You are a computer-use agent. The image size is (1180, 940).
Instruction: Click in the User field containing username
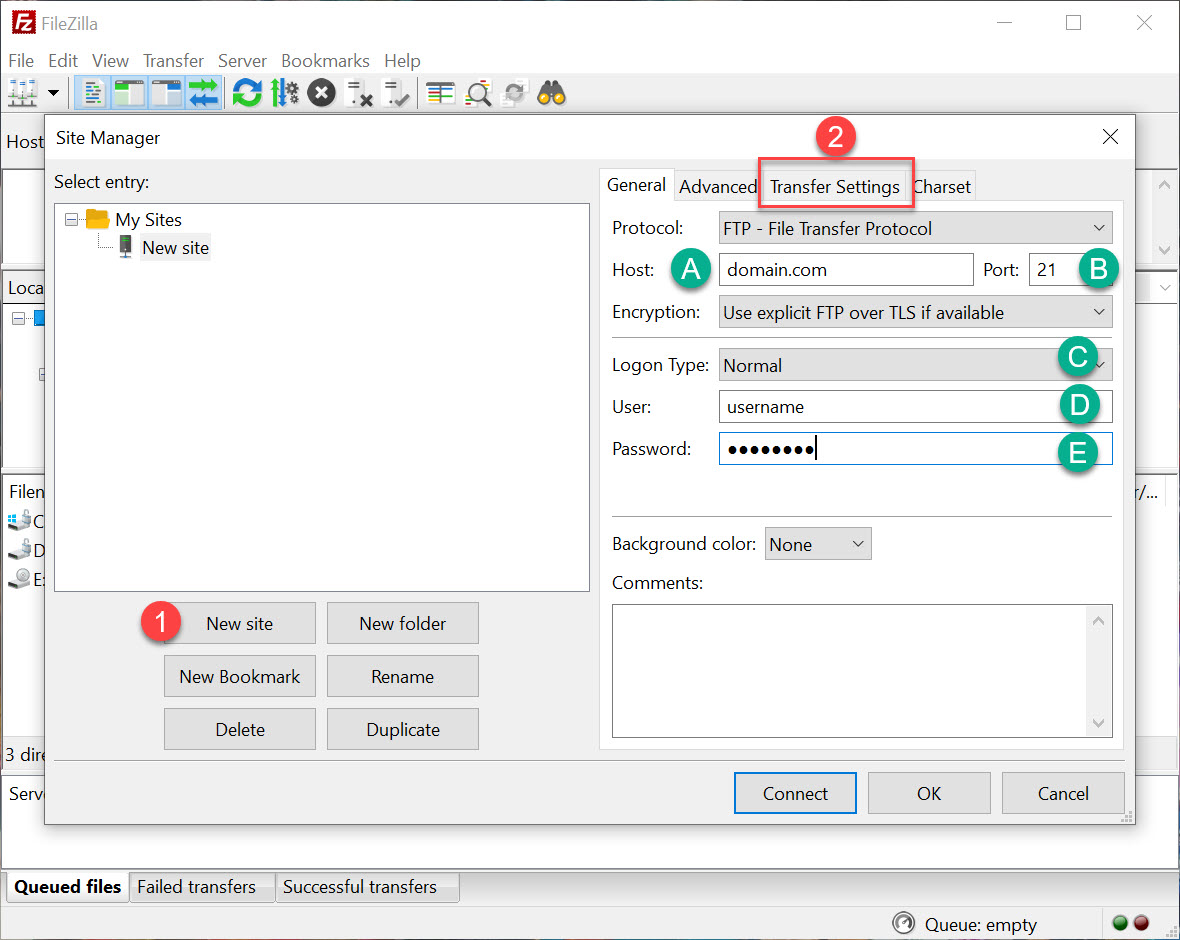[x=915, y=407]
